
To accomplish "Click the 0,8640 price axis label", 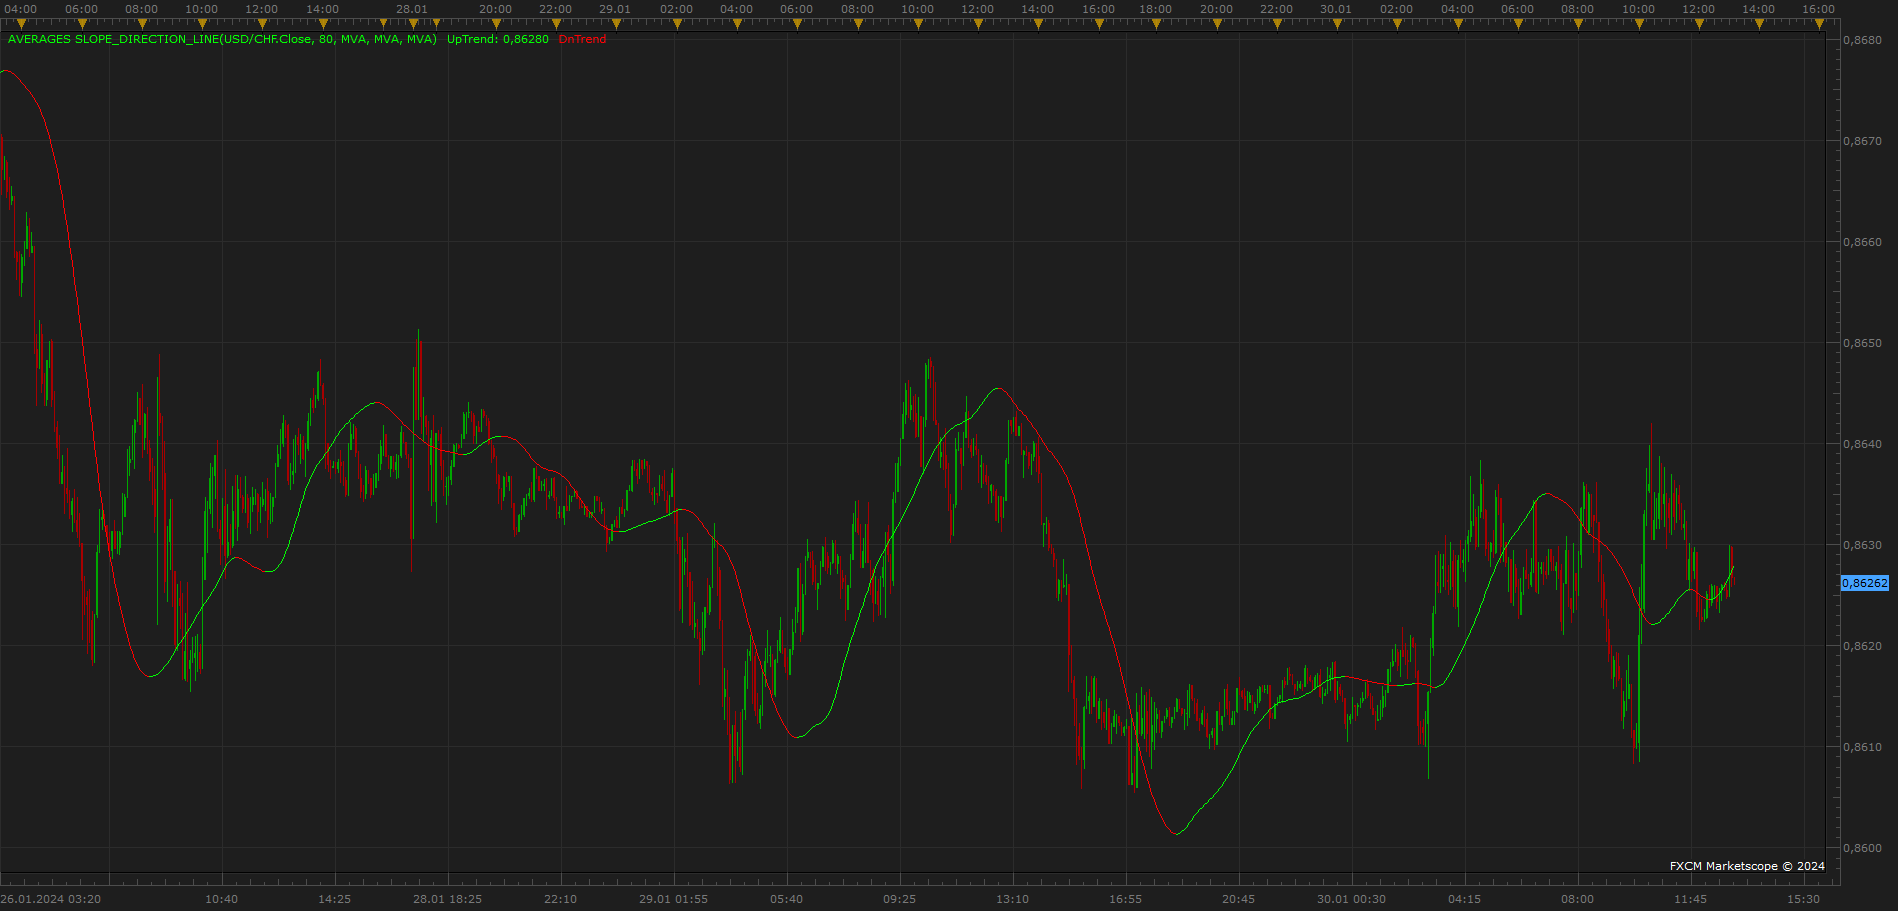I will point(1862,444).
